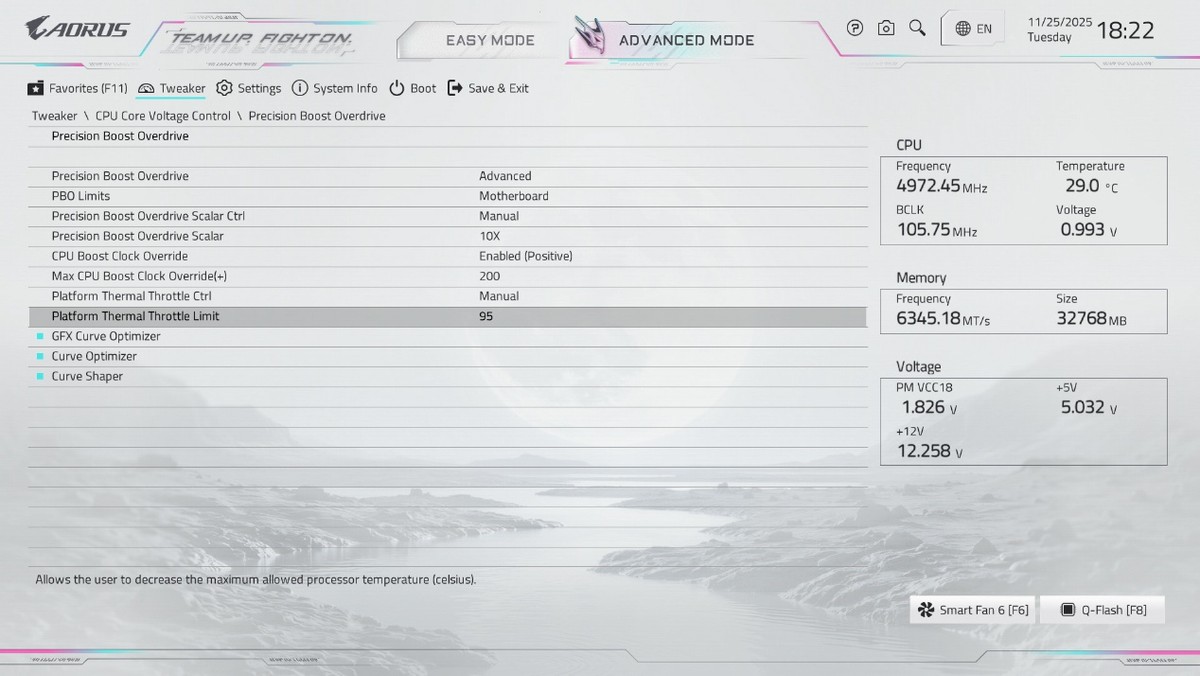
Task: Click the CPU voltage 0.993 V reading
Action: coord(1090,230)
